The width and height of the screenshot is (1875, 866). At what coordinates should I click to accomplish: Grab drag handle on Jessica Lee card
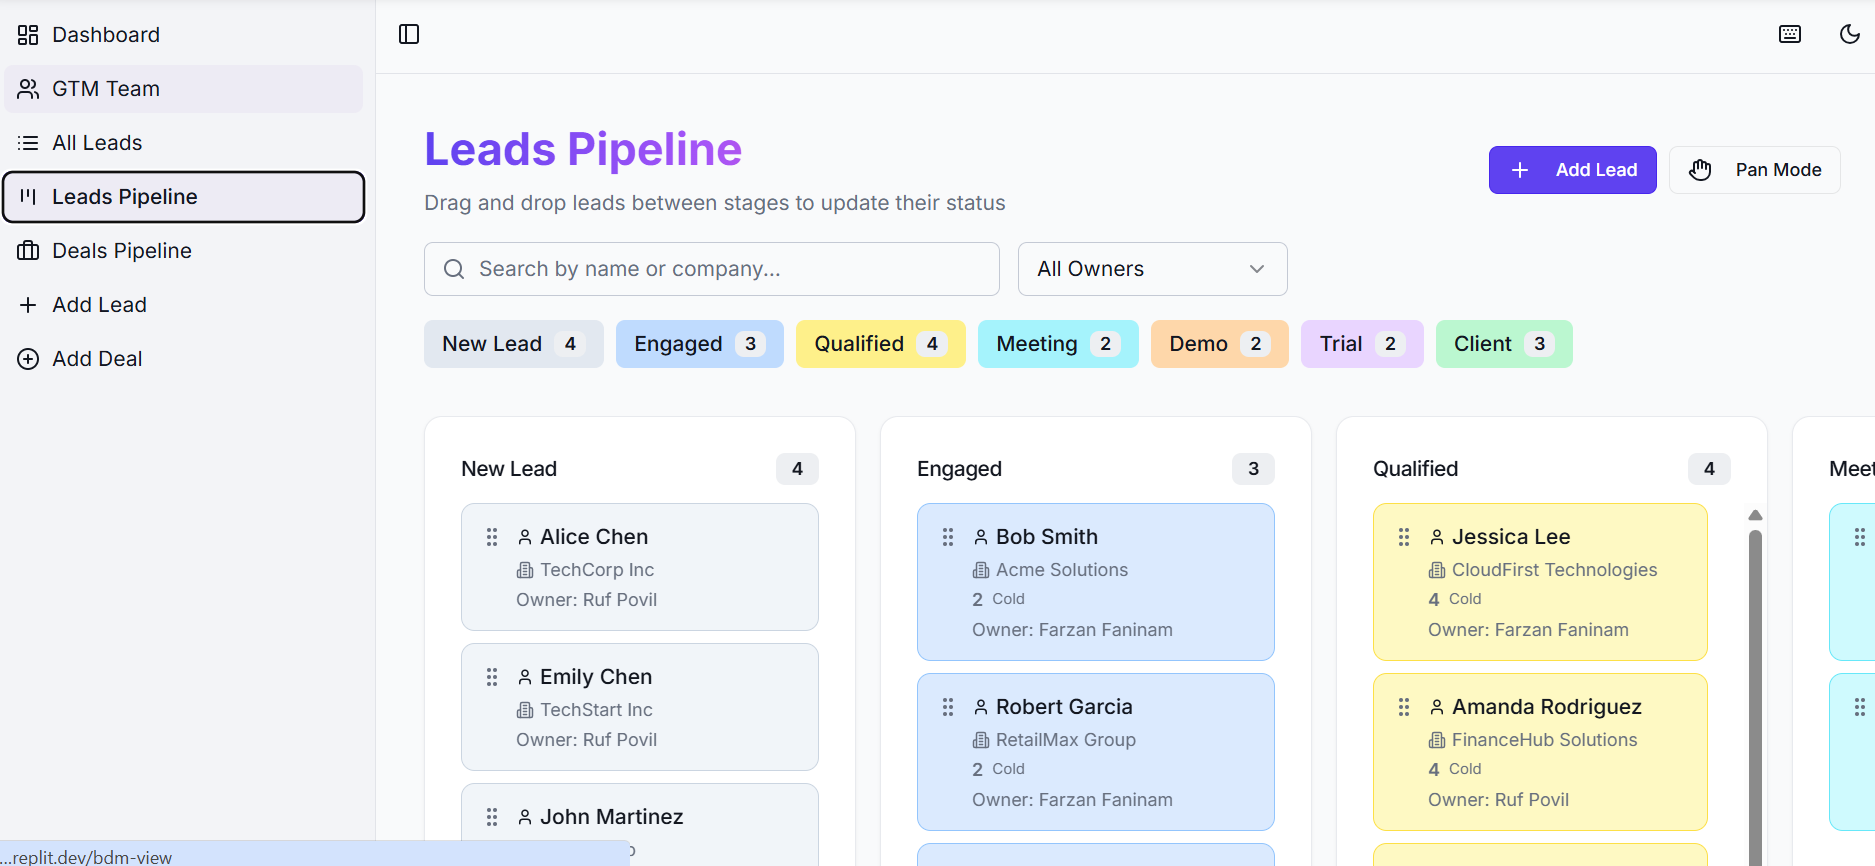coord(1404,537)
